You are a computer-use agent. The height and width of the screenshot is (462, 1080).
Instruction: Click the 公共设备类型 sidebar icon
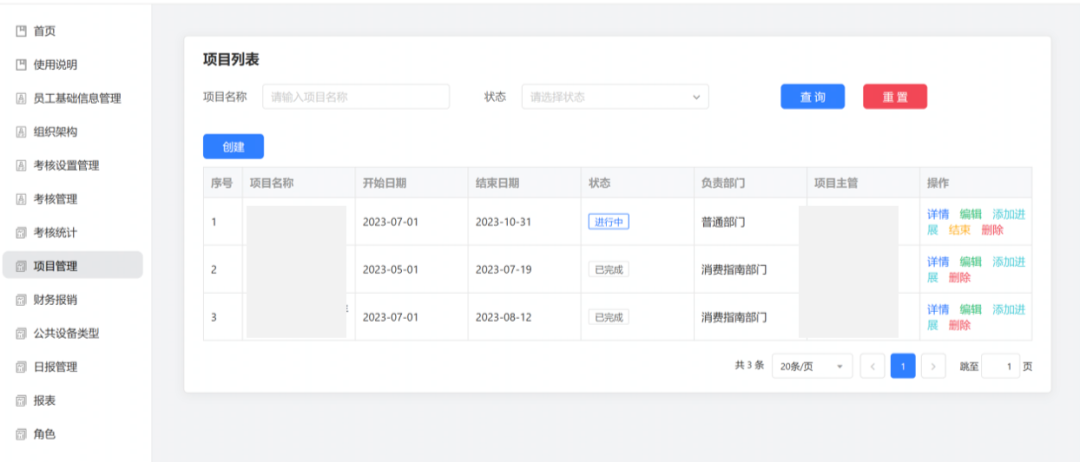click(21, 333)
